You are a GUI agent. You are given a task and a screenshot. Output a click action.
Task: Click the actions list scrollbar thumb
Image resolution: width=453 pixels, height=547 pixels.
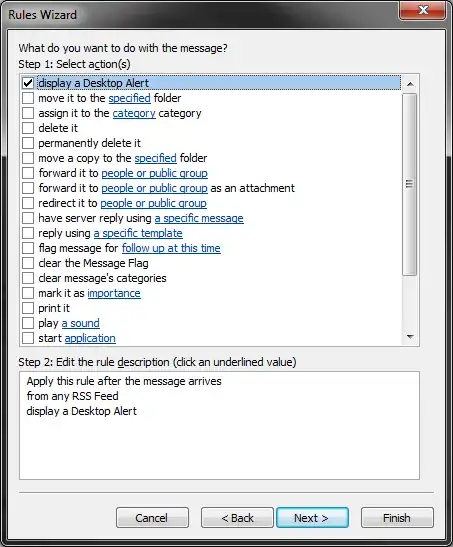pos(410,184)
